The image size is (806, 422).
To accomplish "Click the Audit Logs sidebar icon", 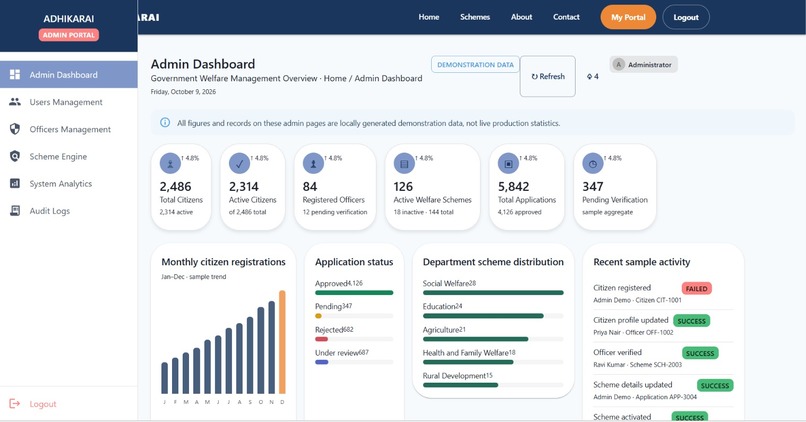I will coord(15,211).
